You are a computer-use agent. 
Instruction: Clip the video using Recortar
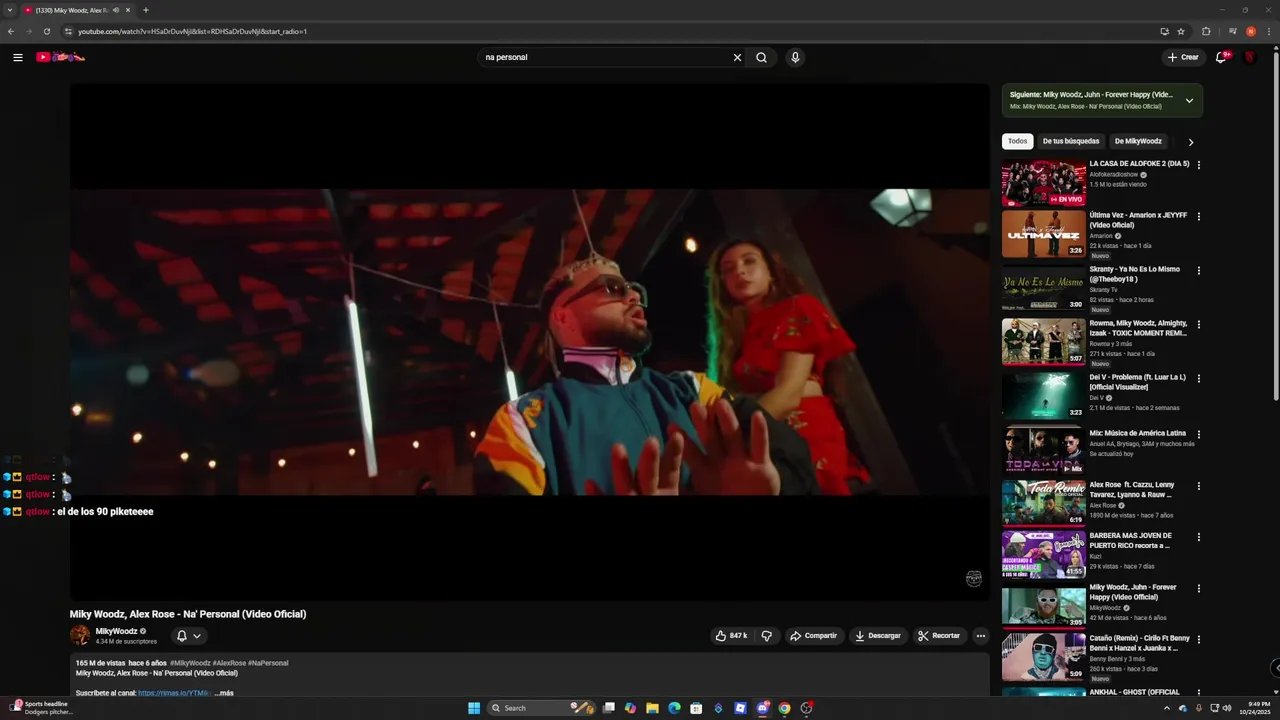coord(938,636)
